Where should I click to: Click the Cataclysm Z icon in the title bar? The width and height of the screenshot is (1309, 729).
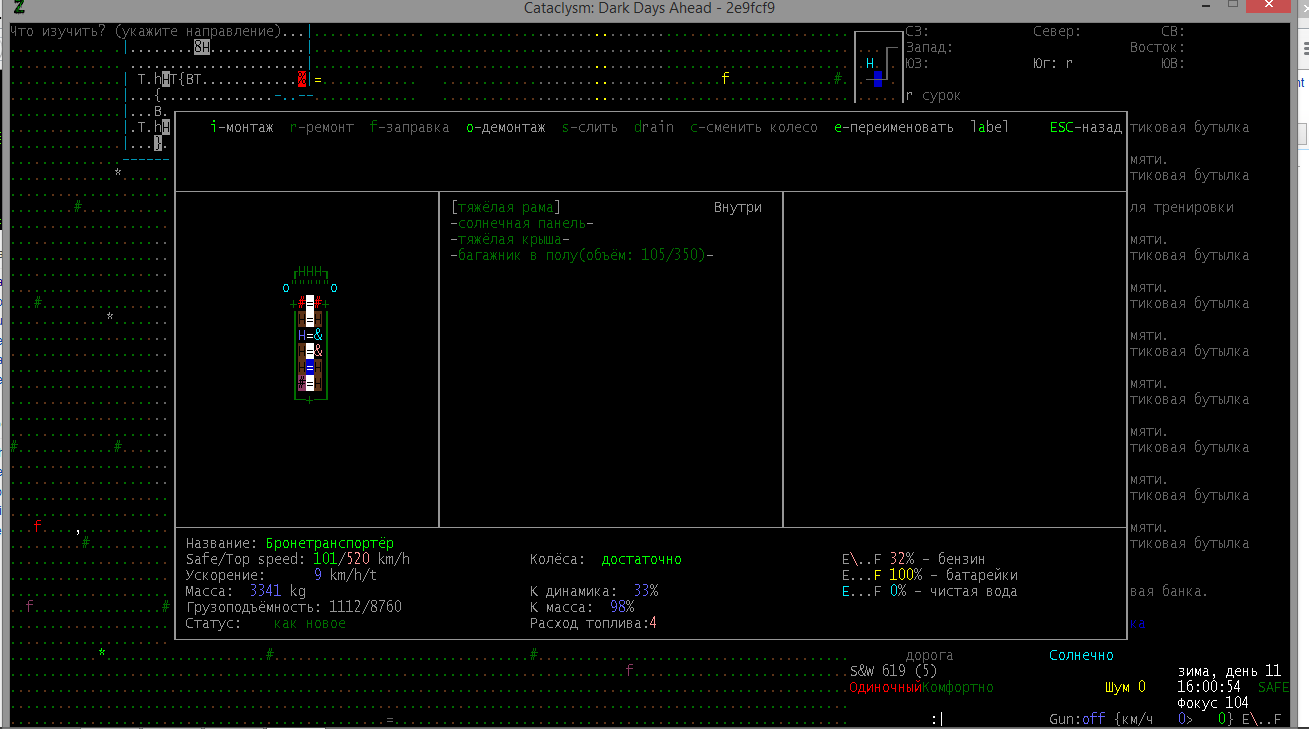pyautogui.click(x=19, y=8)
